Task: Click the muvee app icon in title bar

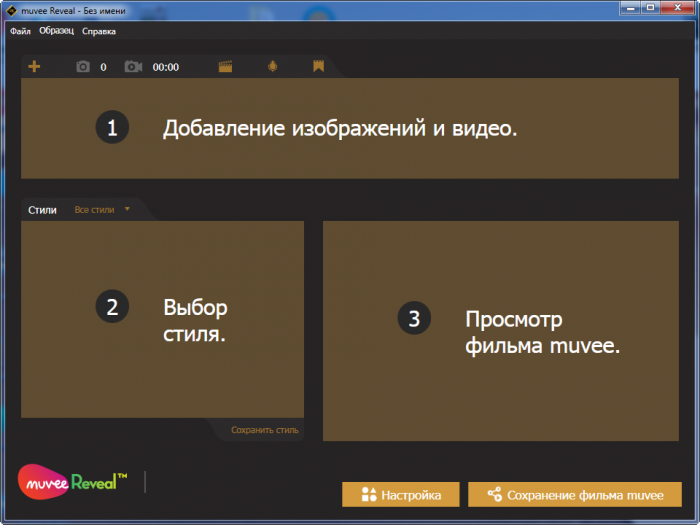Action: coord(11,10)
